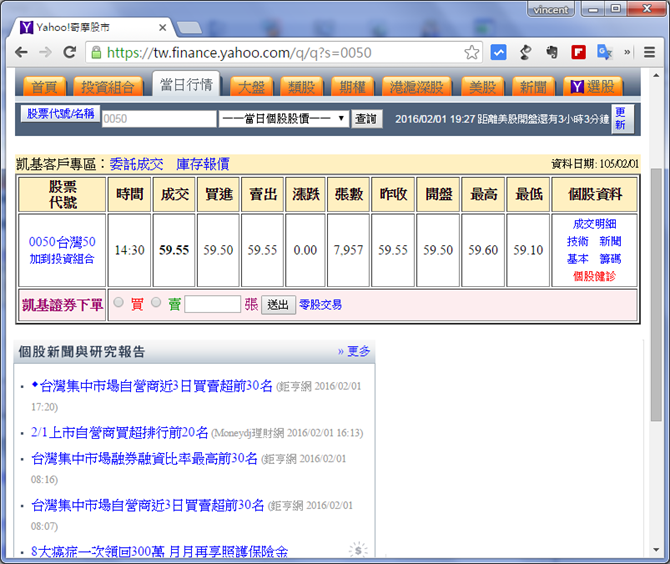Viewport: 670px width, 564px height.
Task: Click the 最低 value 59.10
Action: coord(528,250)
